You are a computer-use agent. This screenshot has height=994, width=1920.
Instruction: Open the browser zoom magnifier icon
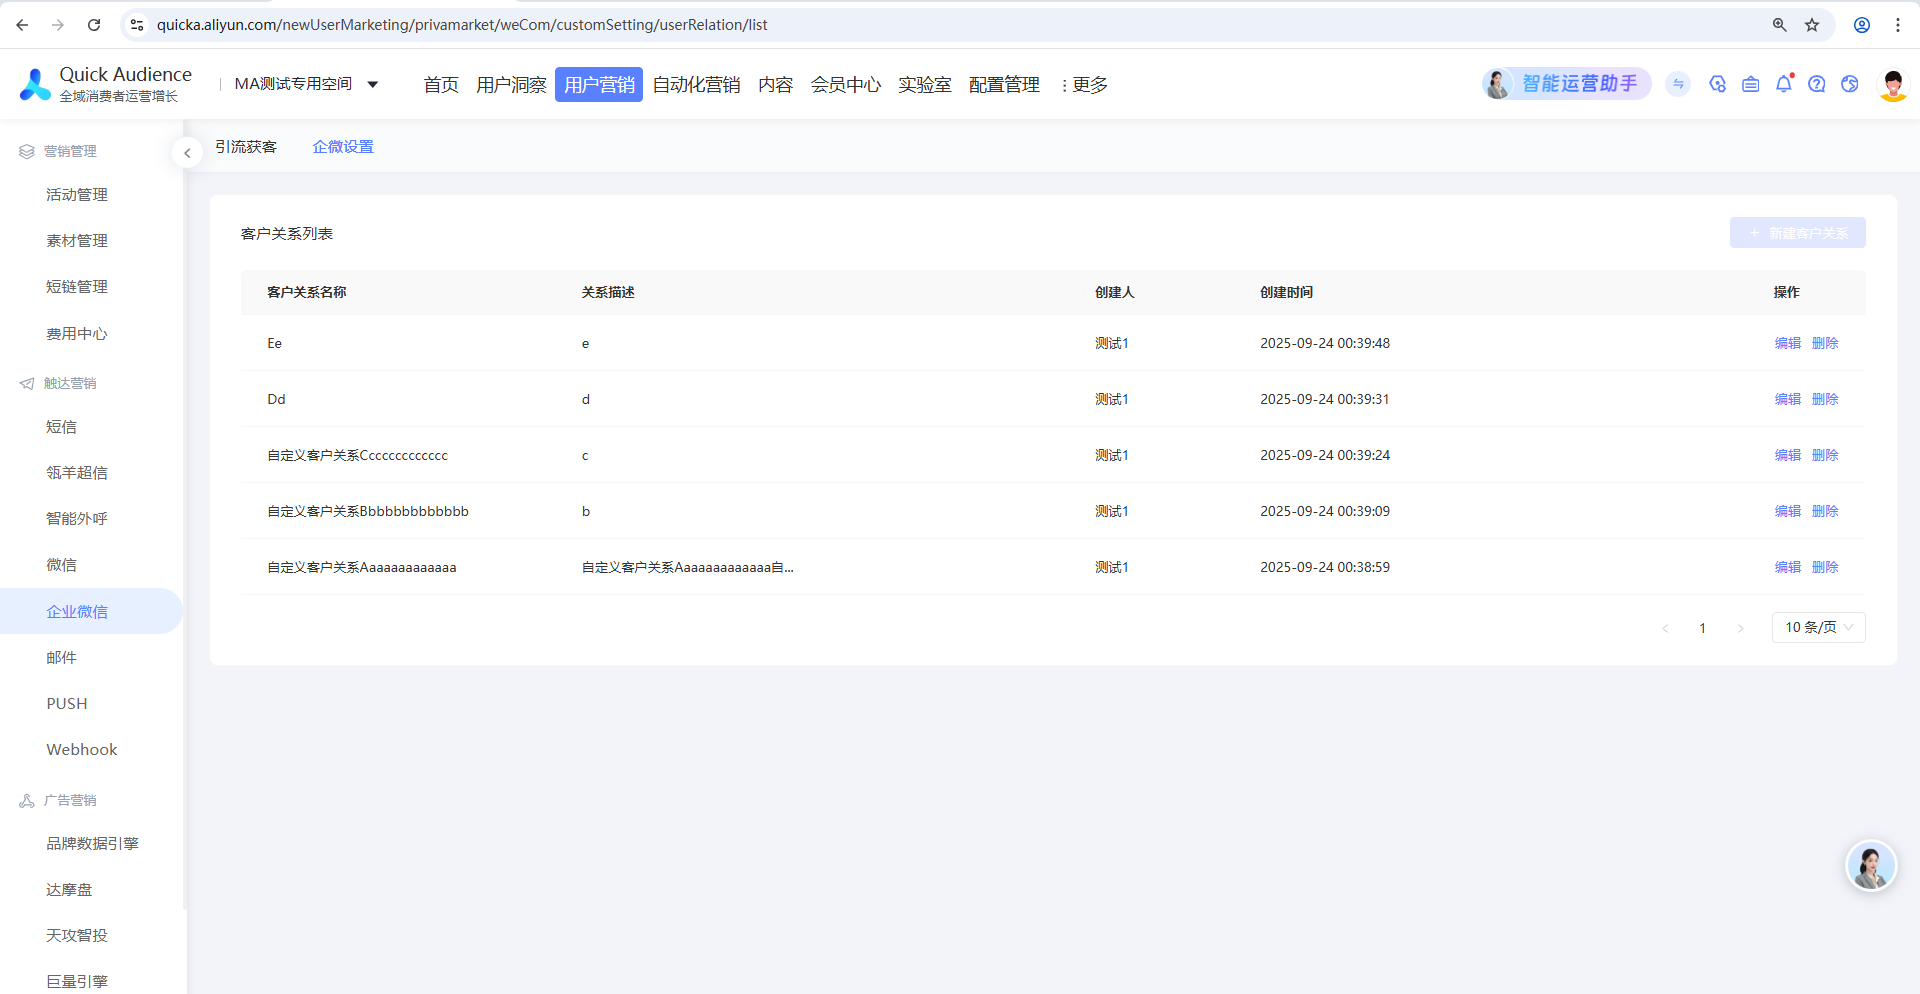1780,25
